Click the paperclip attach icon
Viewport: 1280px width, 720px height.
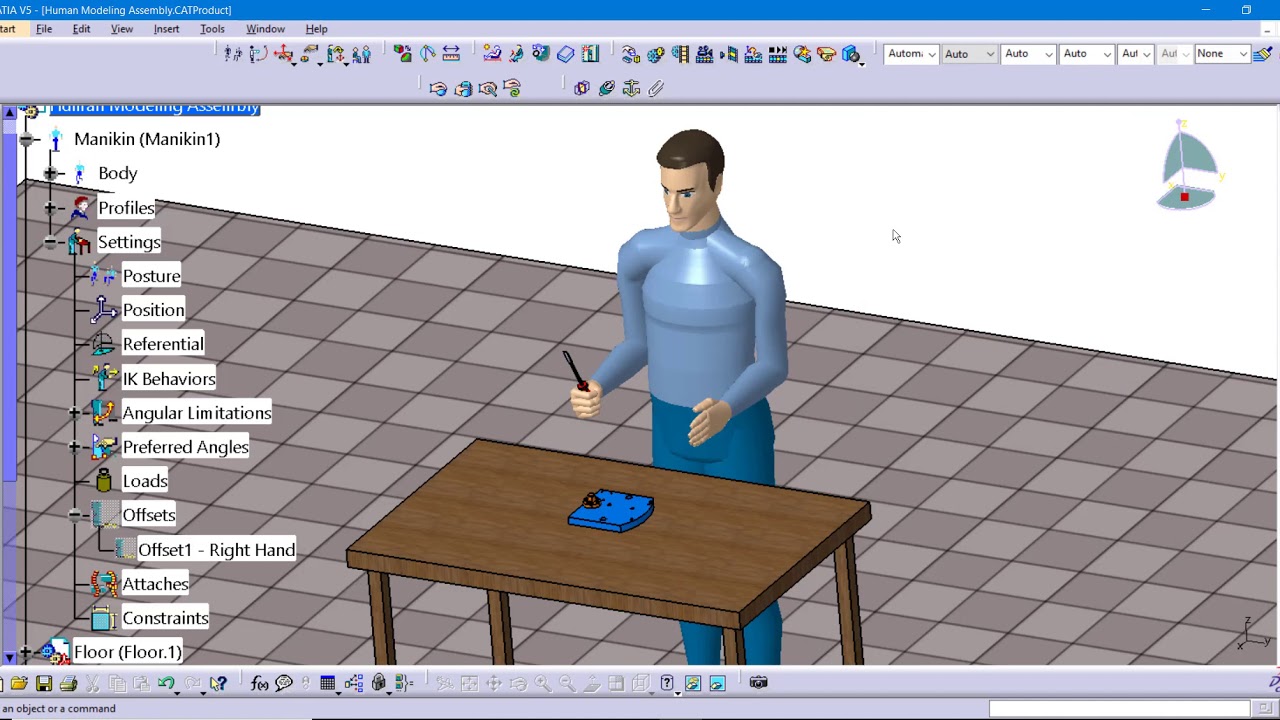[656, 88]
